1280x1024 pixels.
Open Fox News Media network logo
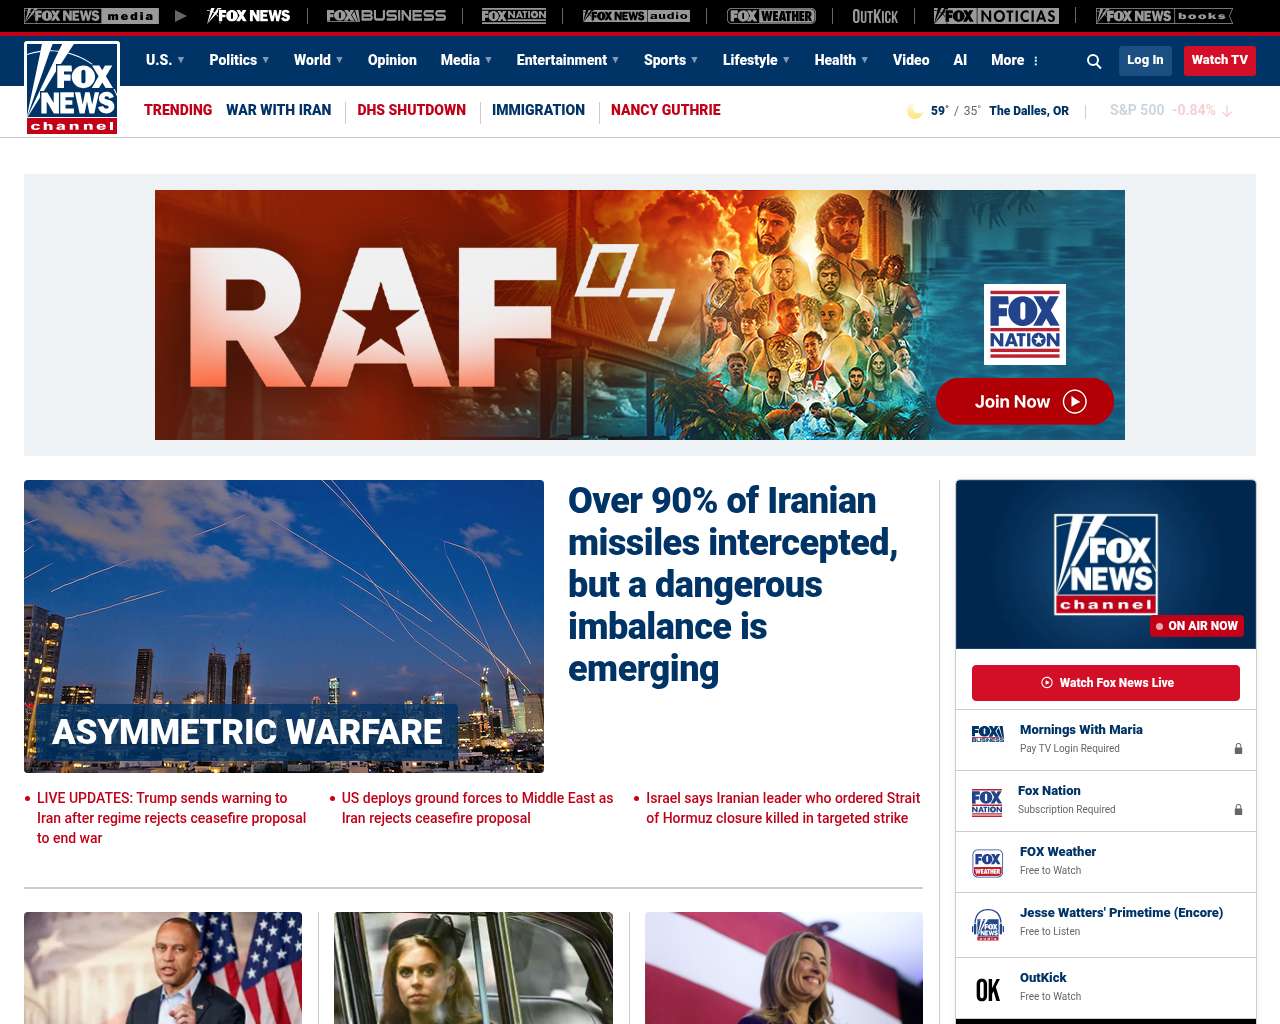click(91, 16)
